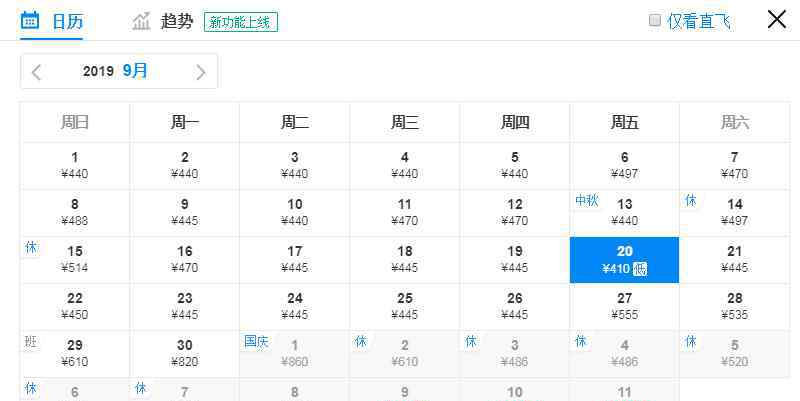Select September 1 priced ¥440
Viewport: 800px width, 401px height.
pos(74,166)
